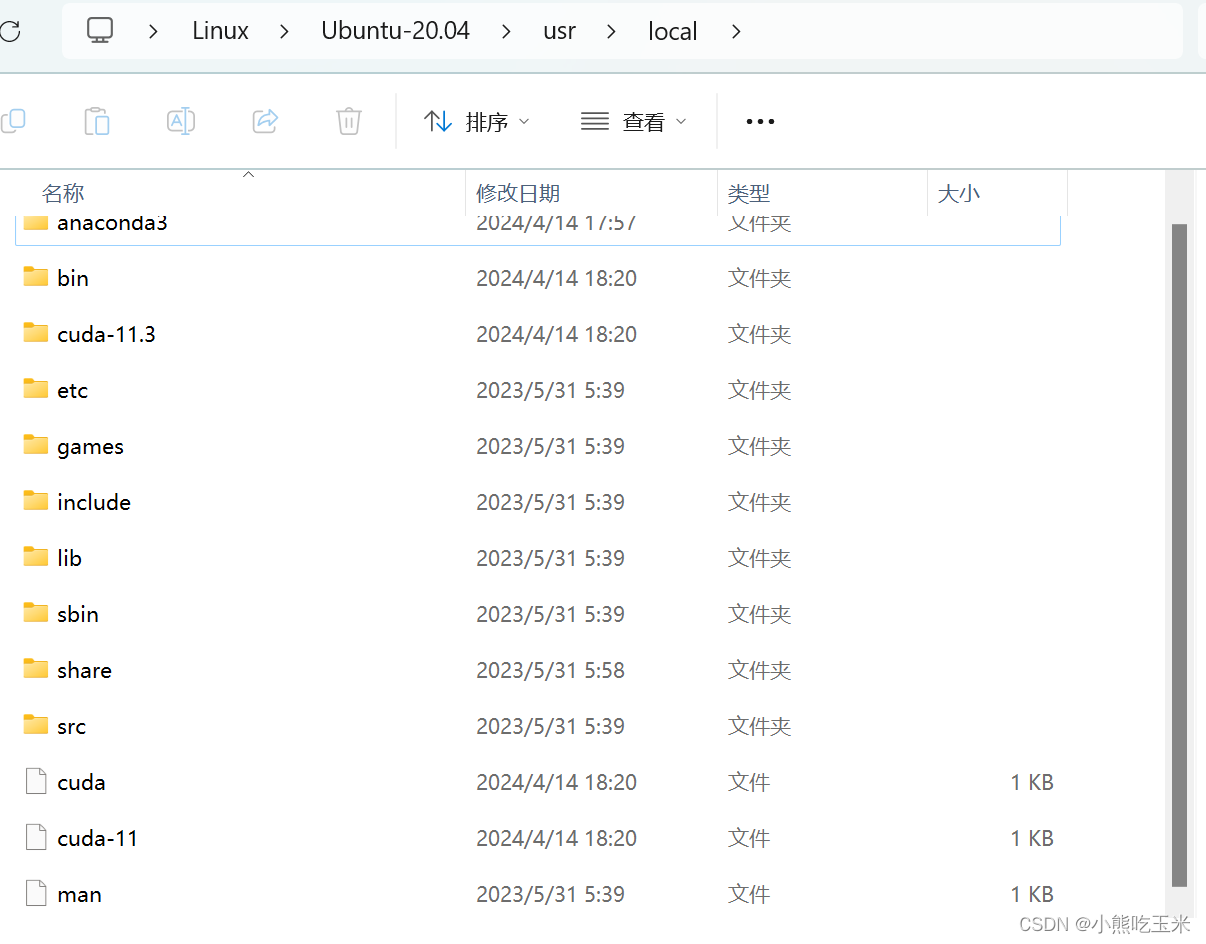Image resolution: width=1206 pixels, height=944 pixels.
Task: Click the paste clipboard icon in the toolbar
Action: 97,122
